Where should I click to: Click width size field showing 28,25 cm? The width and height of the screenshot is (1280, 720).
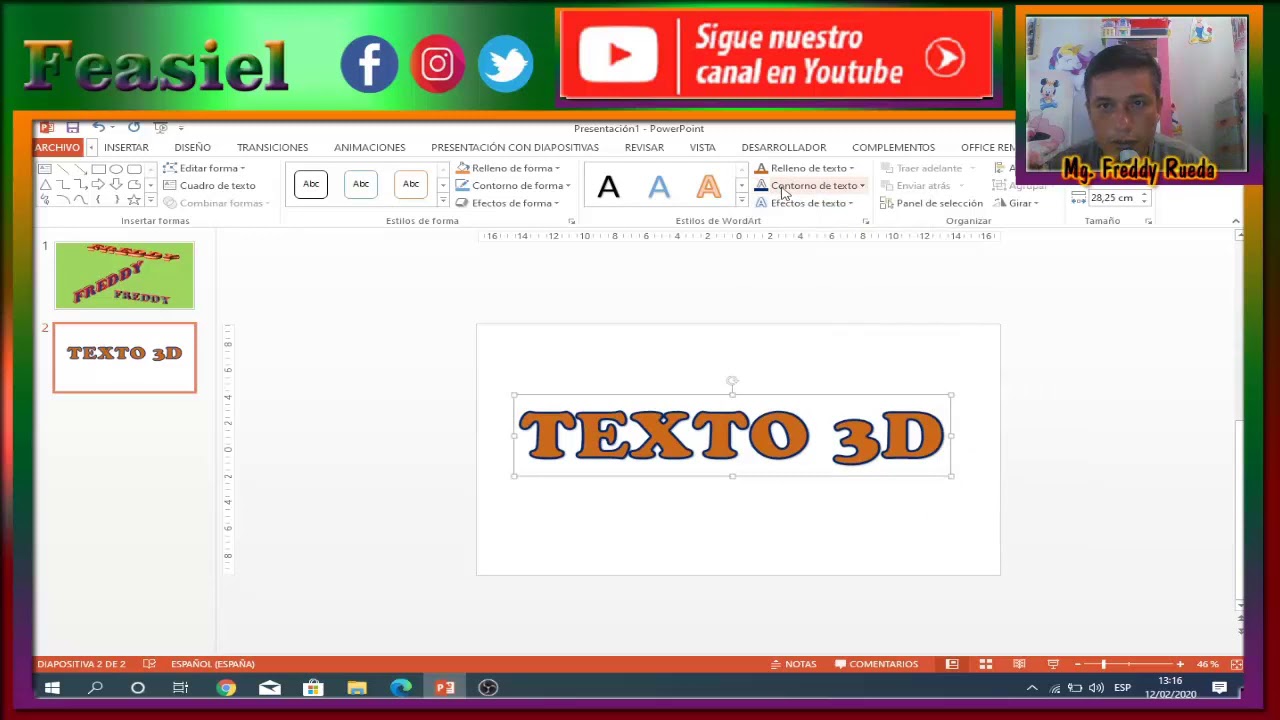[x=1113, y=198]
